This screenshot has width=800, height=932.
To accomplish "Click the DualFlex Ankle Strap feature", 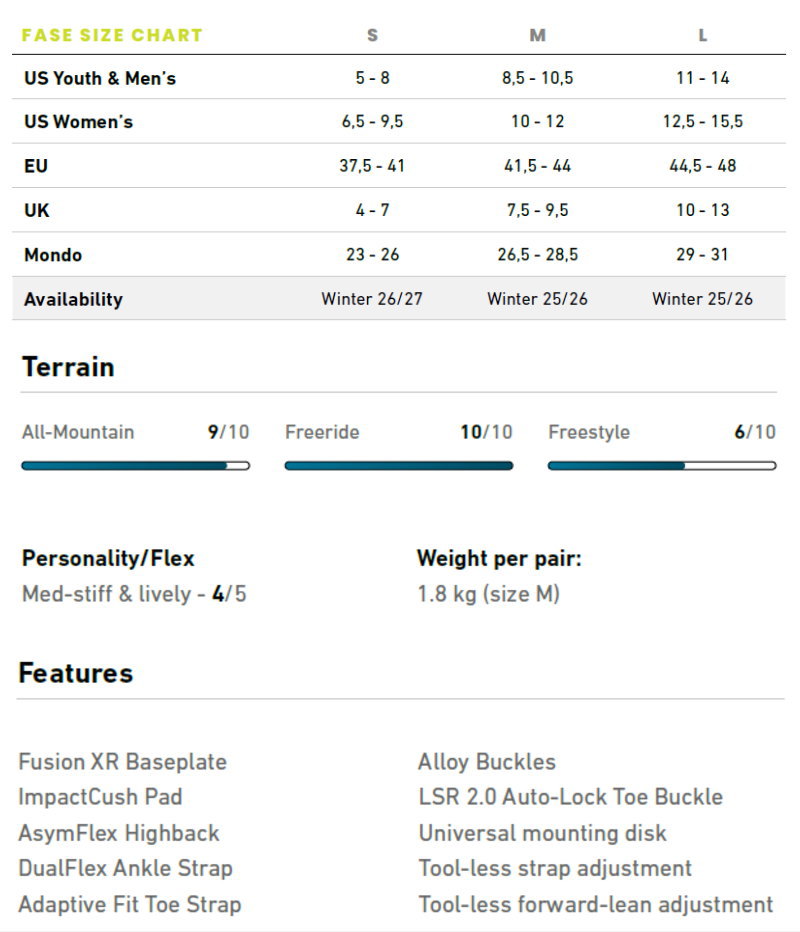I will [125, 868].
